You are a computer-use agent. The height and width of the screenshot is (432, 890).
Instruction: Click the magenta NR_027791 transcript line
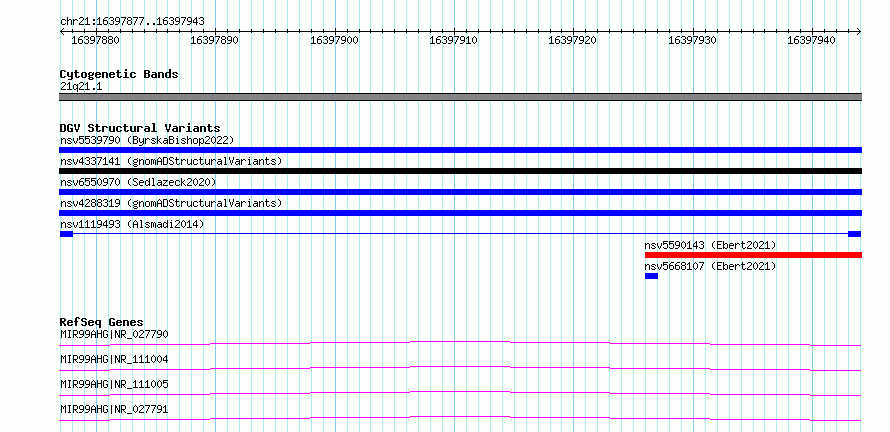[460, 418]
